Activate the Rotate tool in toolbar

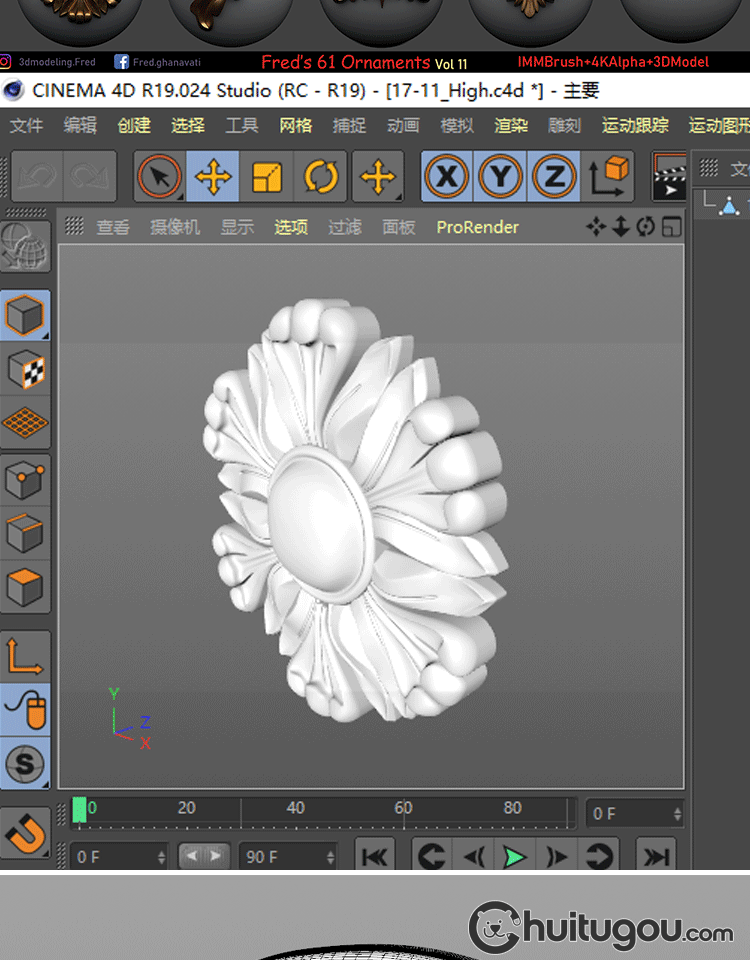point(320,178)
